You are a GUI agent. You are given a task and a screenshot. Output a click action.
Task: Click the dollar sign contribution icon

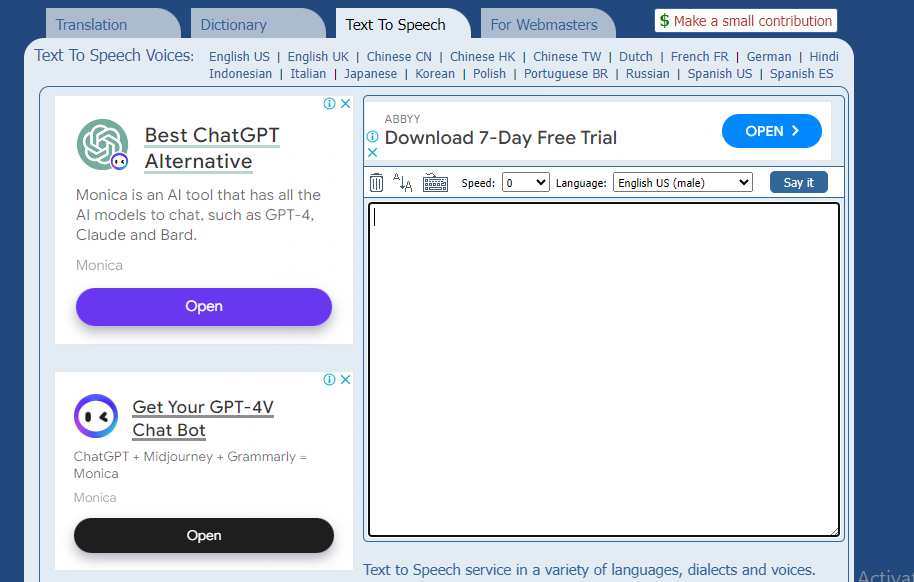[663, 19]
